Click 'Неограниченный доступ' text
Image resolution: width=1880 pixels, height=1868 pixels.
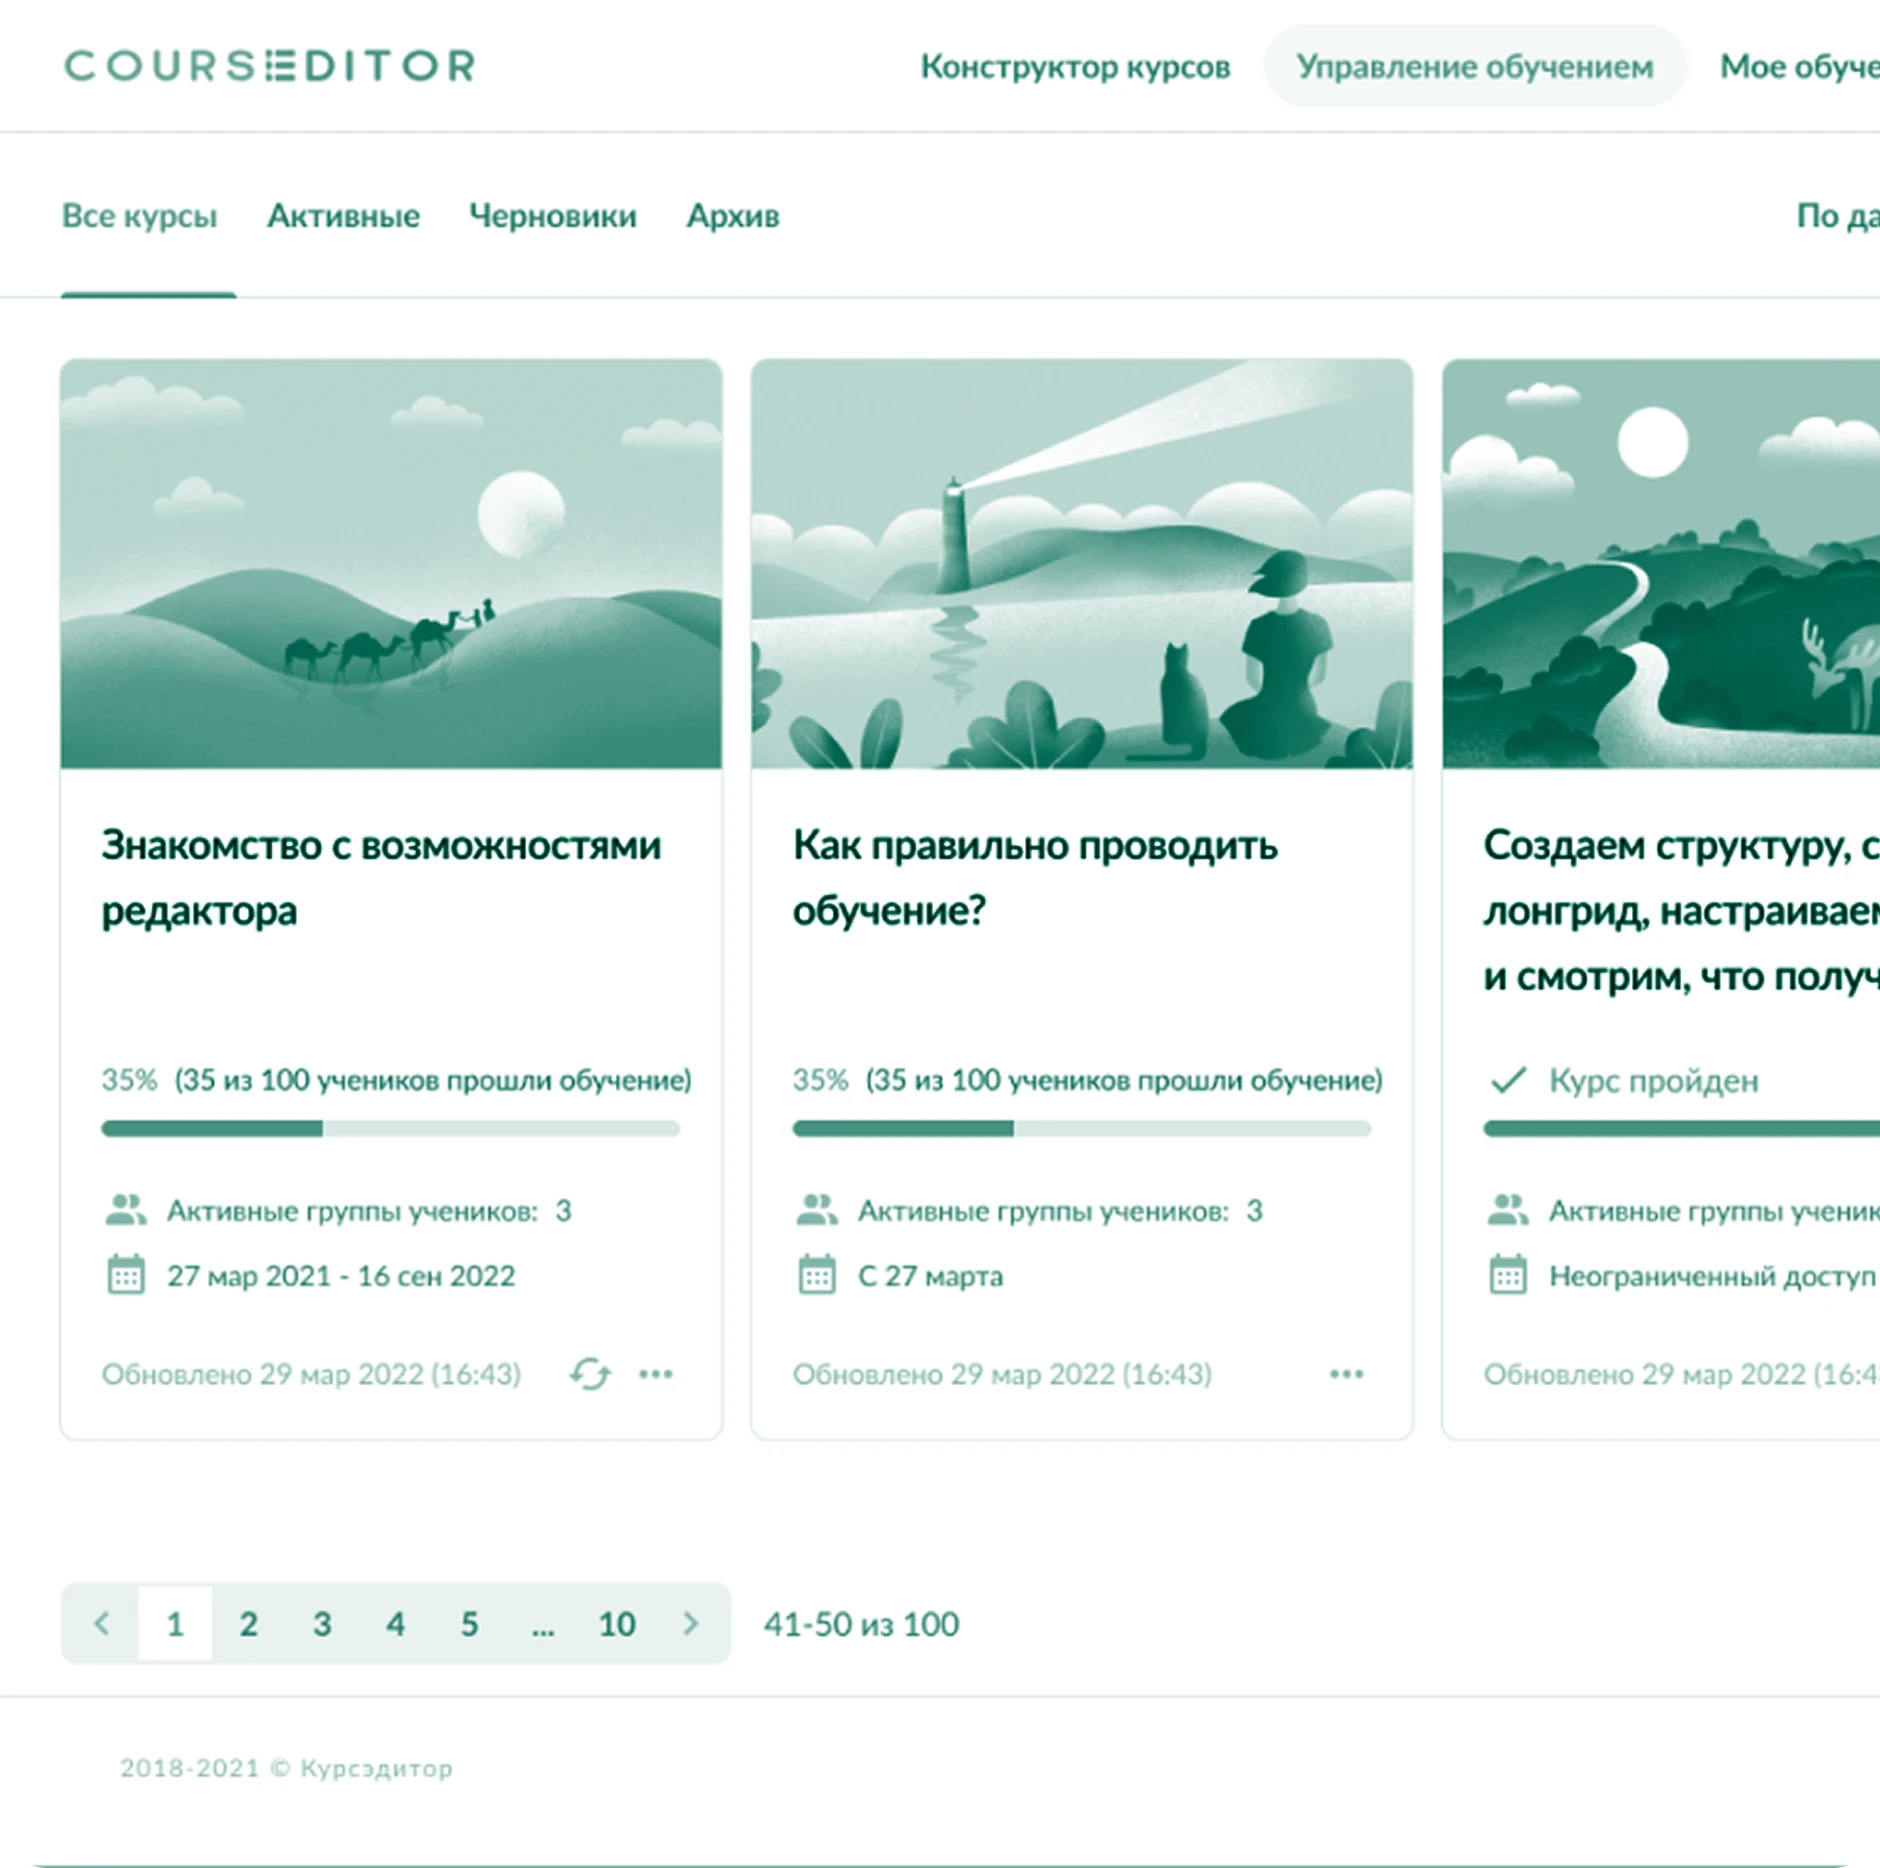point(1713,1276)
